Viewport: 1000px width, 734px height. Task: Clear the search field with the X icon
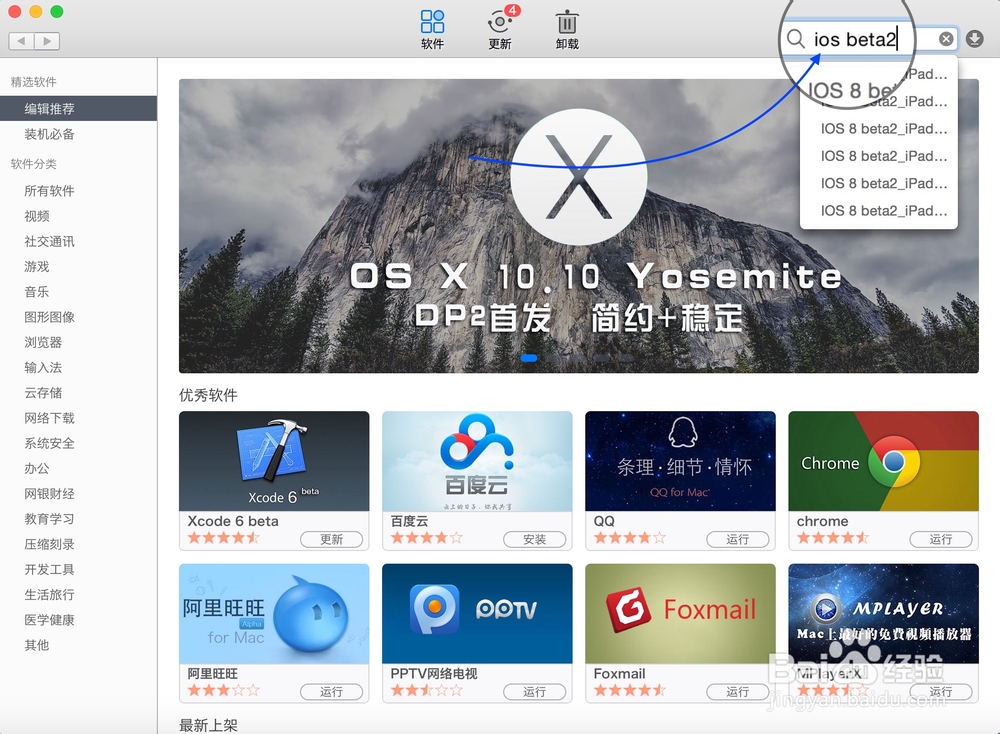(x=946, y=39)
